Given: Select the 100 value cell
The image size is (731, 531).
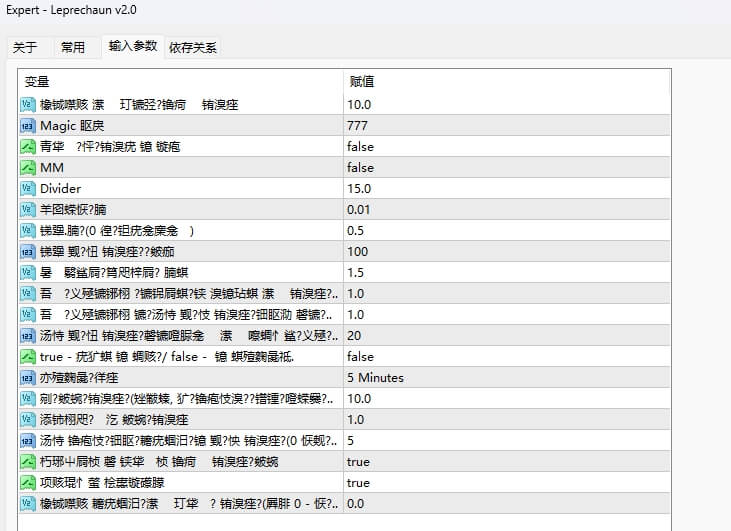Looking at the screenshot, I should point(507,252).
